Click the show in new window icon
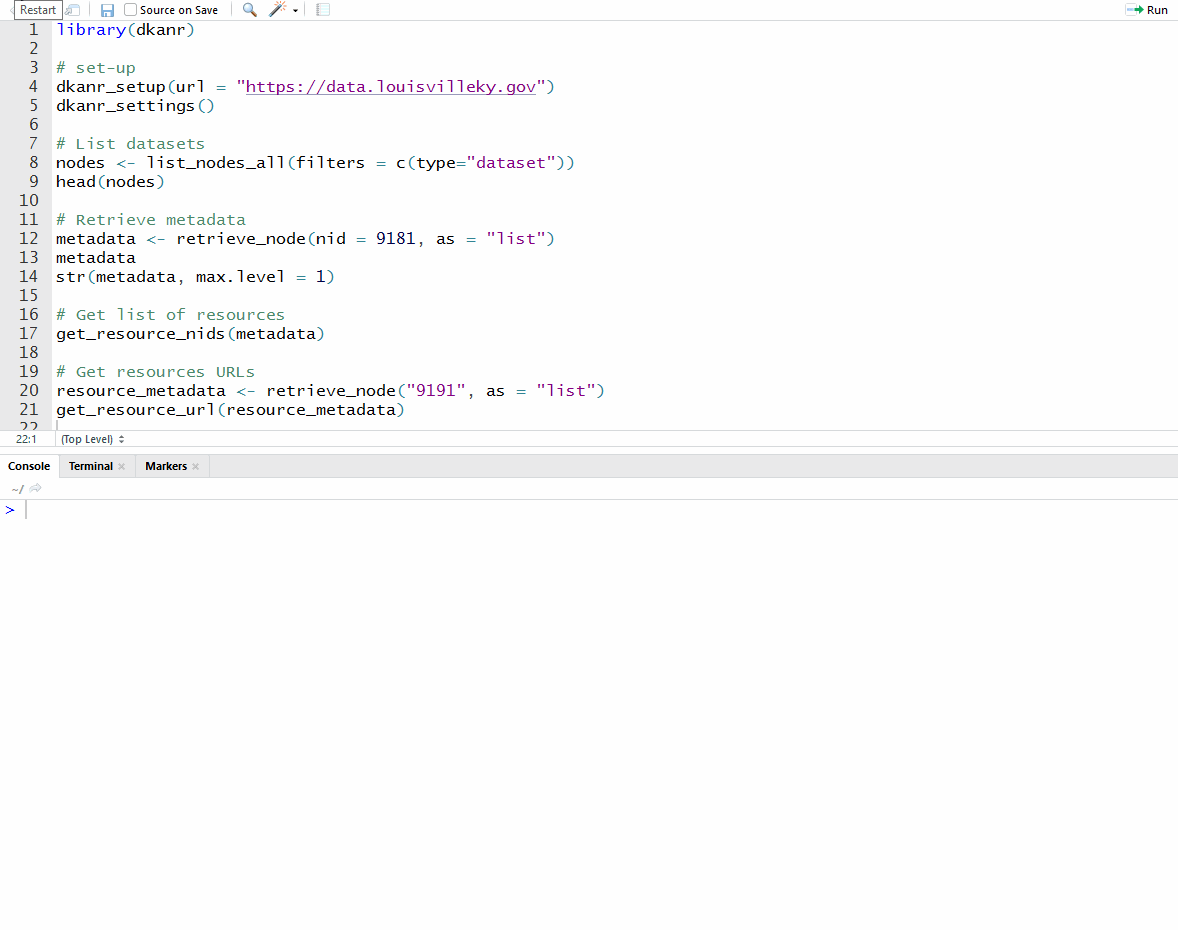This screenshot has width=1178, height=930. coord(73,10)
